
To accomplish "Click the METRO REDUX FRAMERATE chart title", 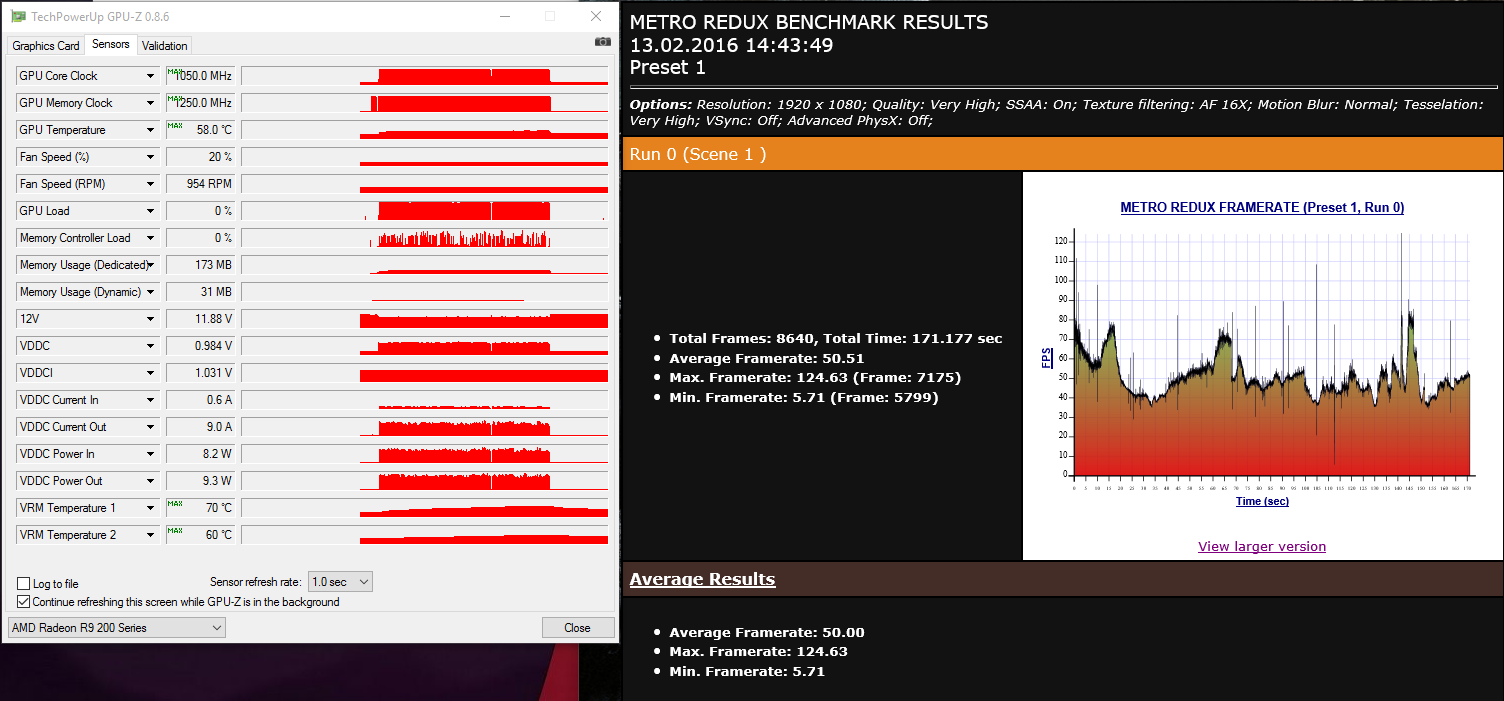I will coord(1262,208).
